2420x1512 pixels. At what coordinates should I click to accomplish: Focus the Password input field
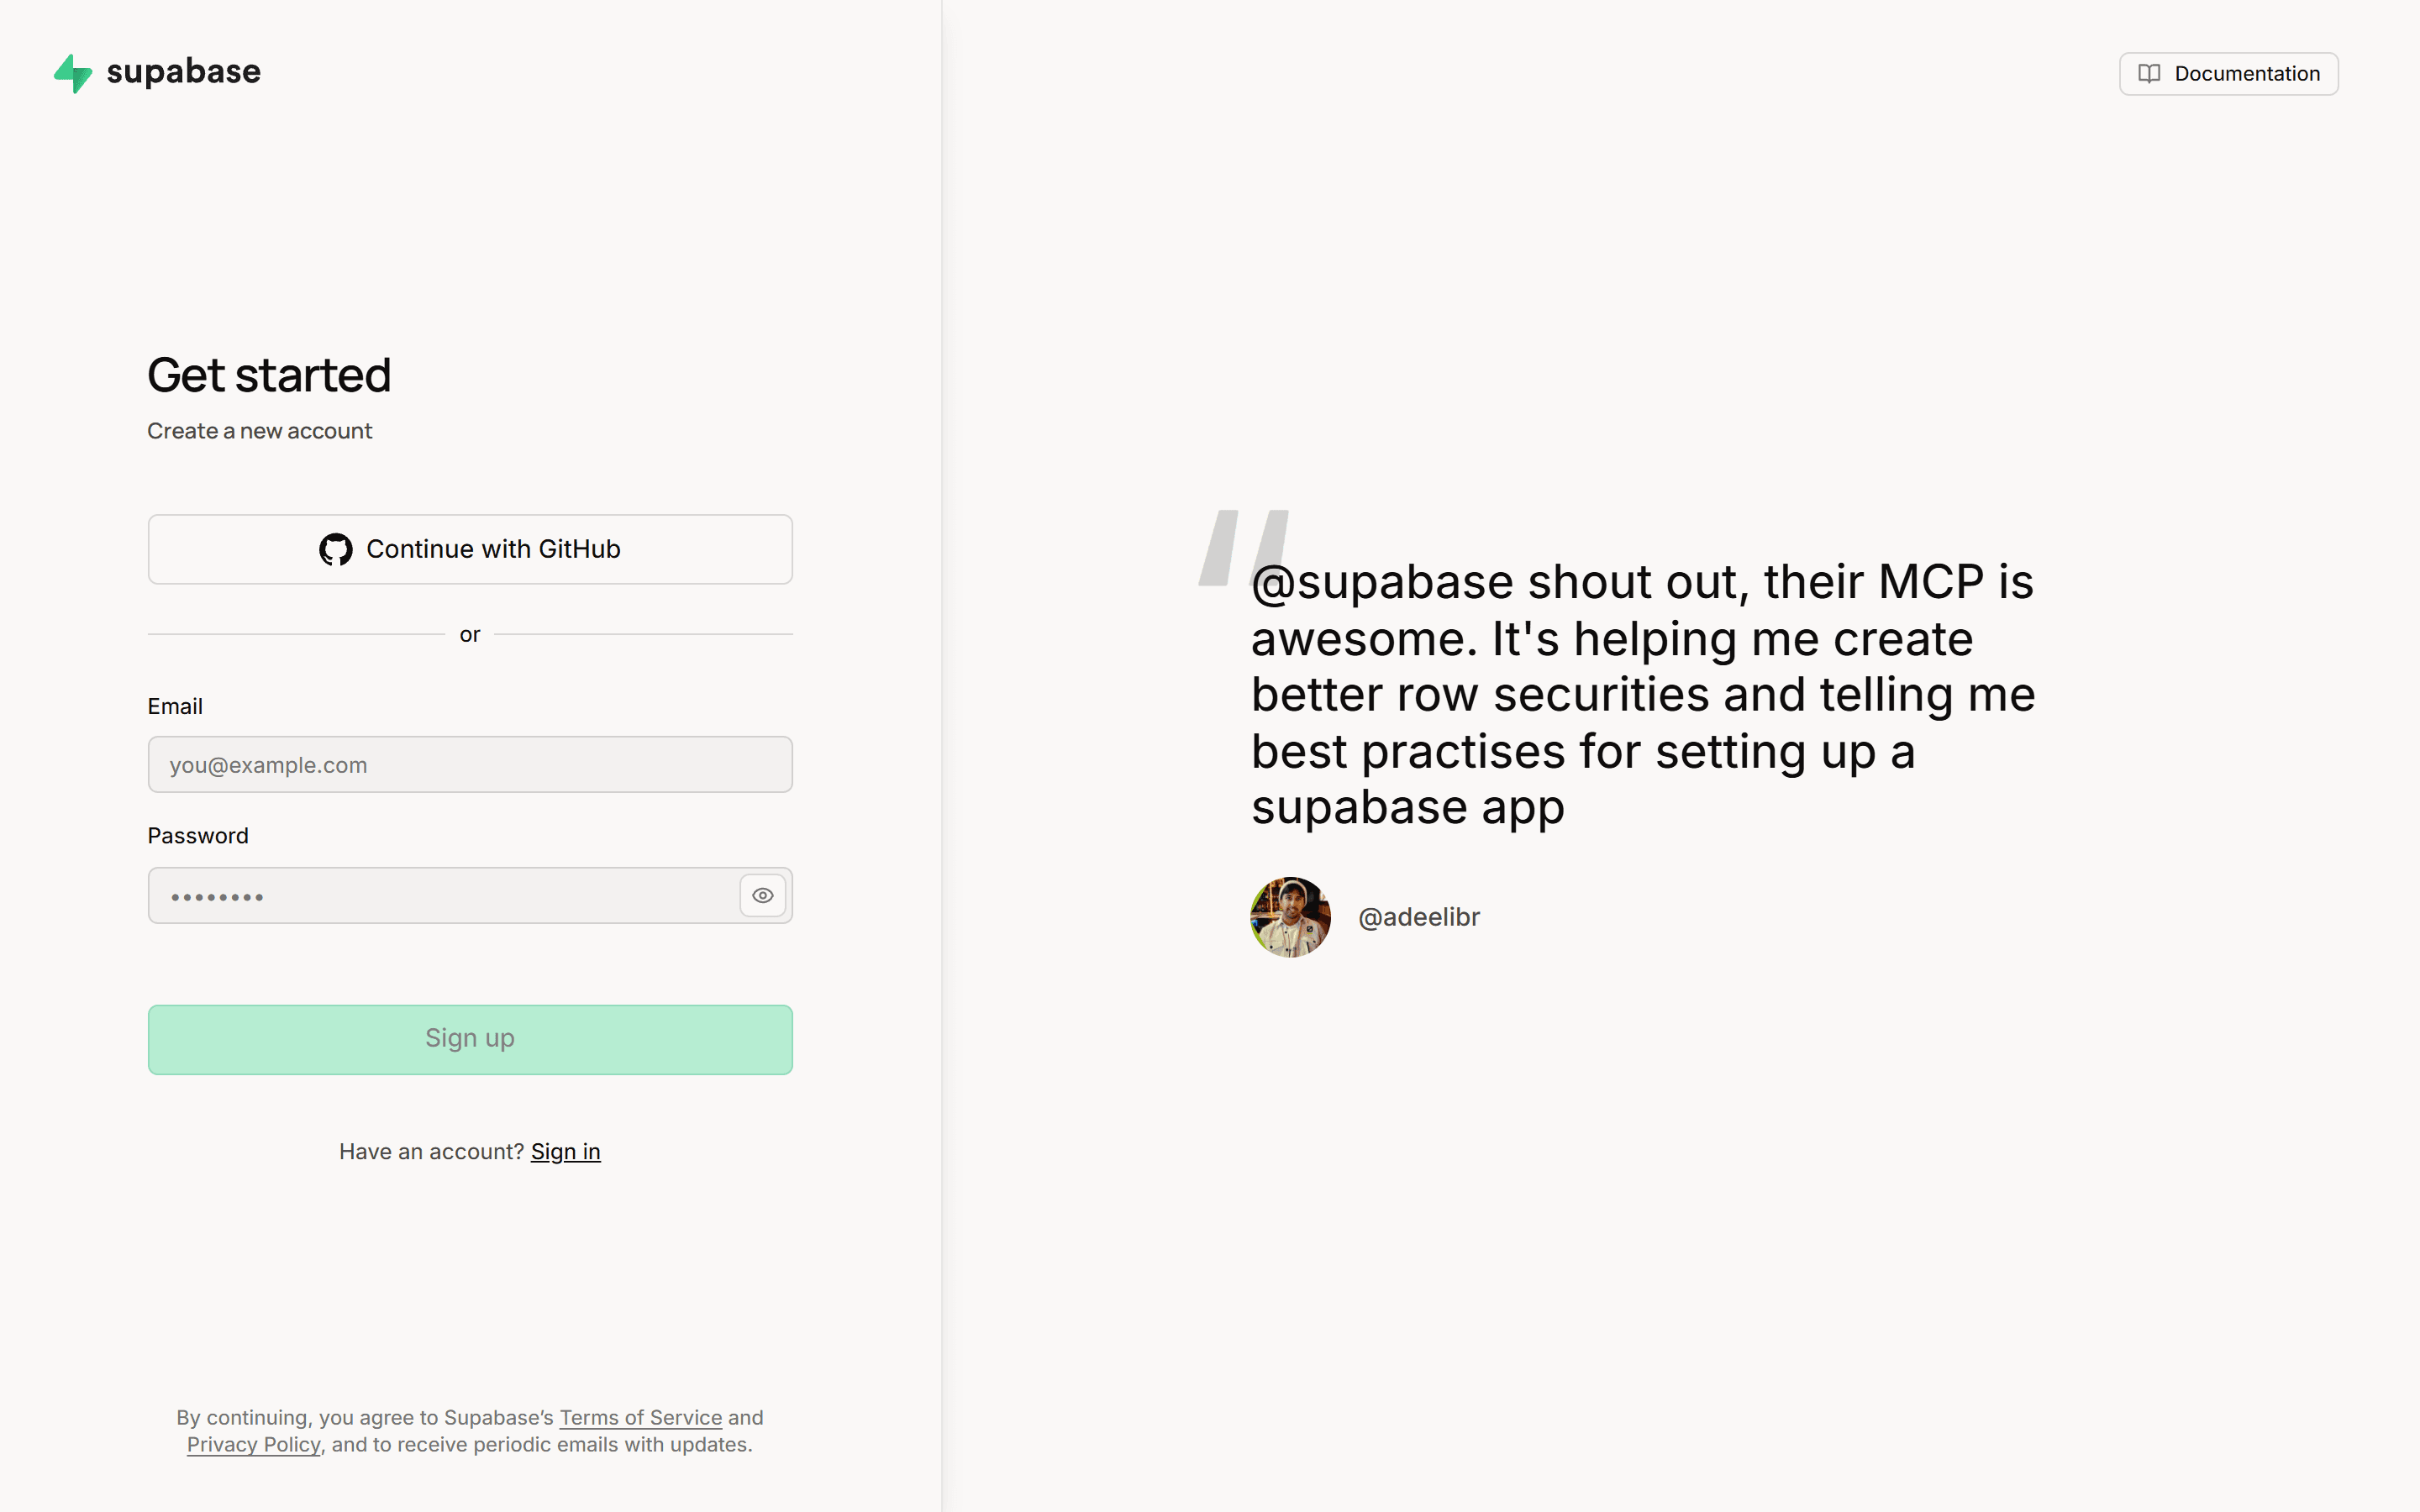(x=442, y=895)
